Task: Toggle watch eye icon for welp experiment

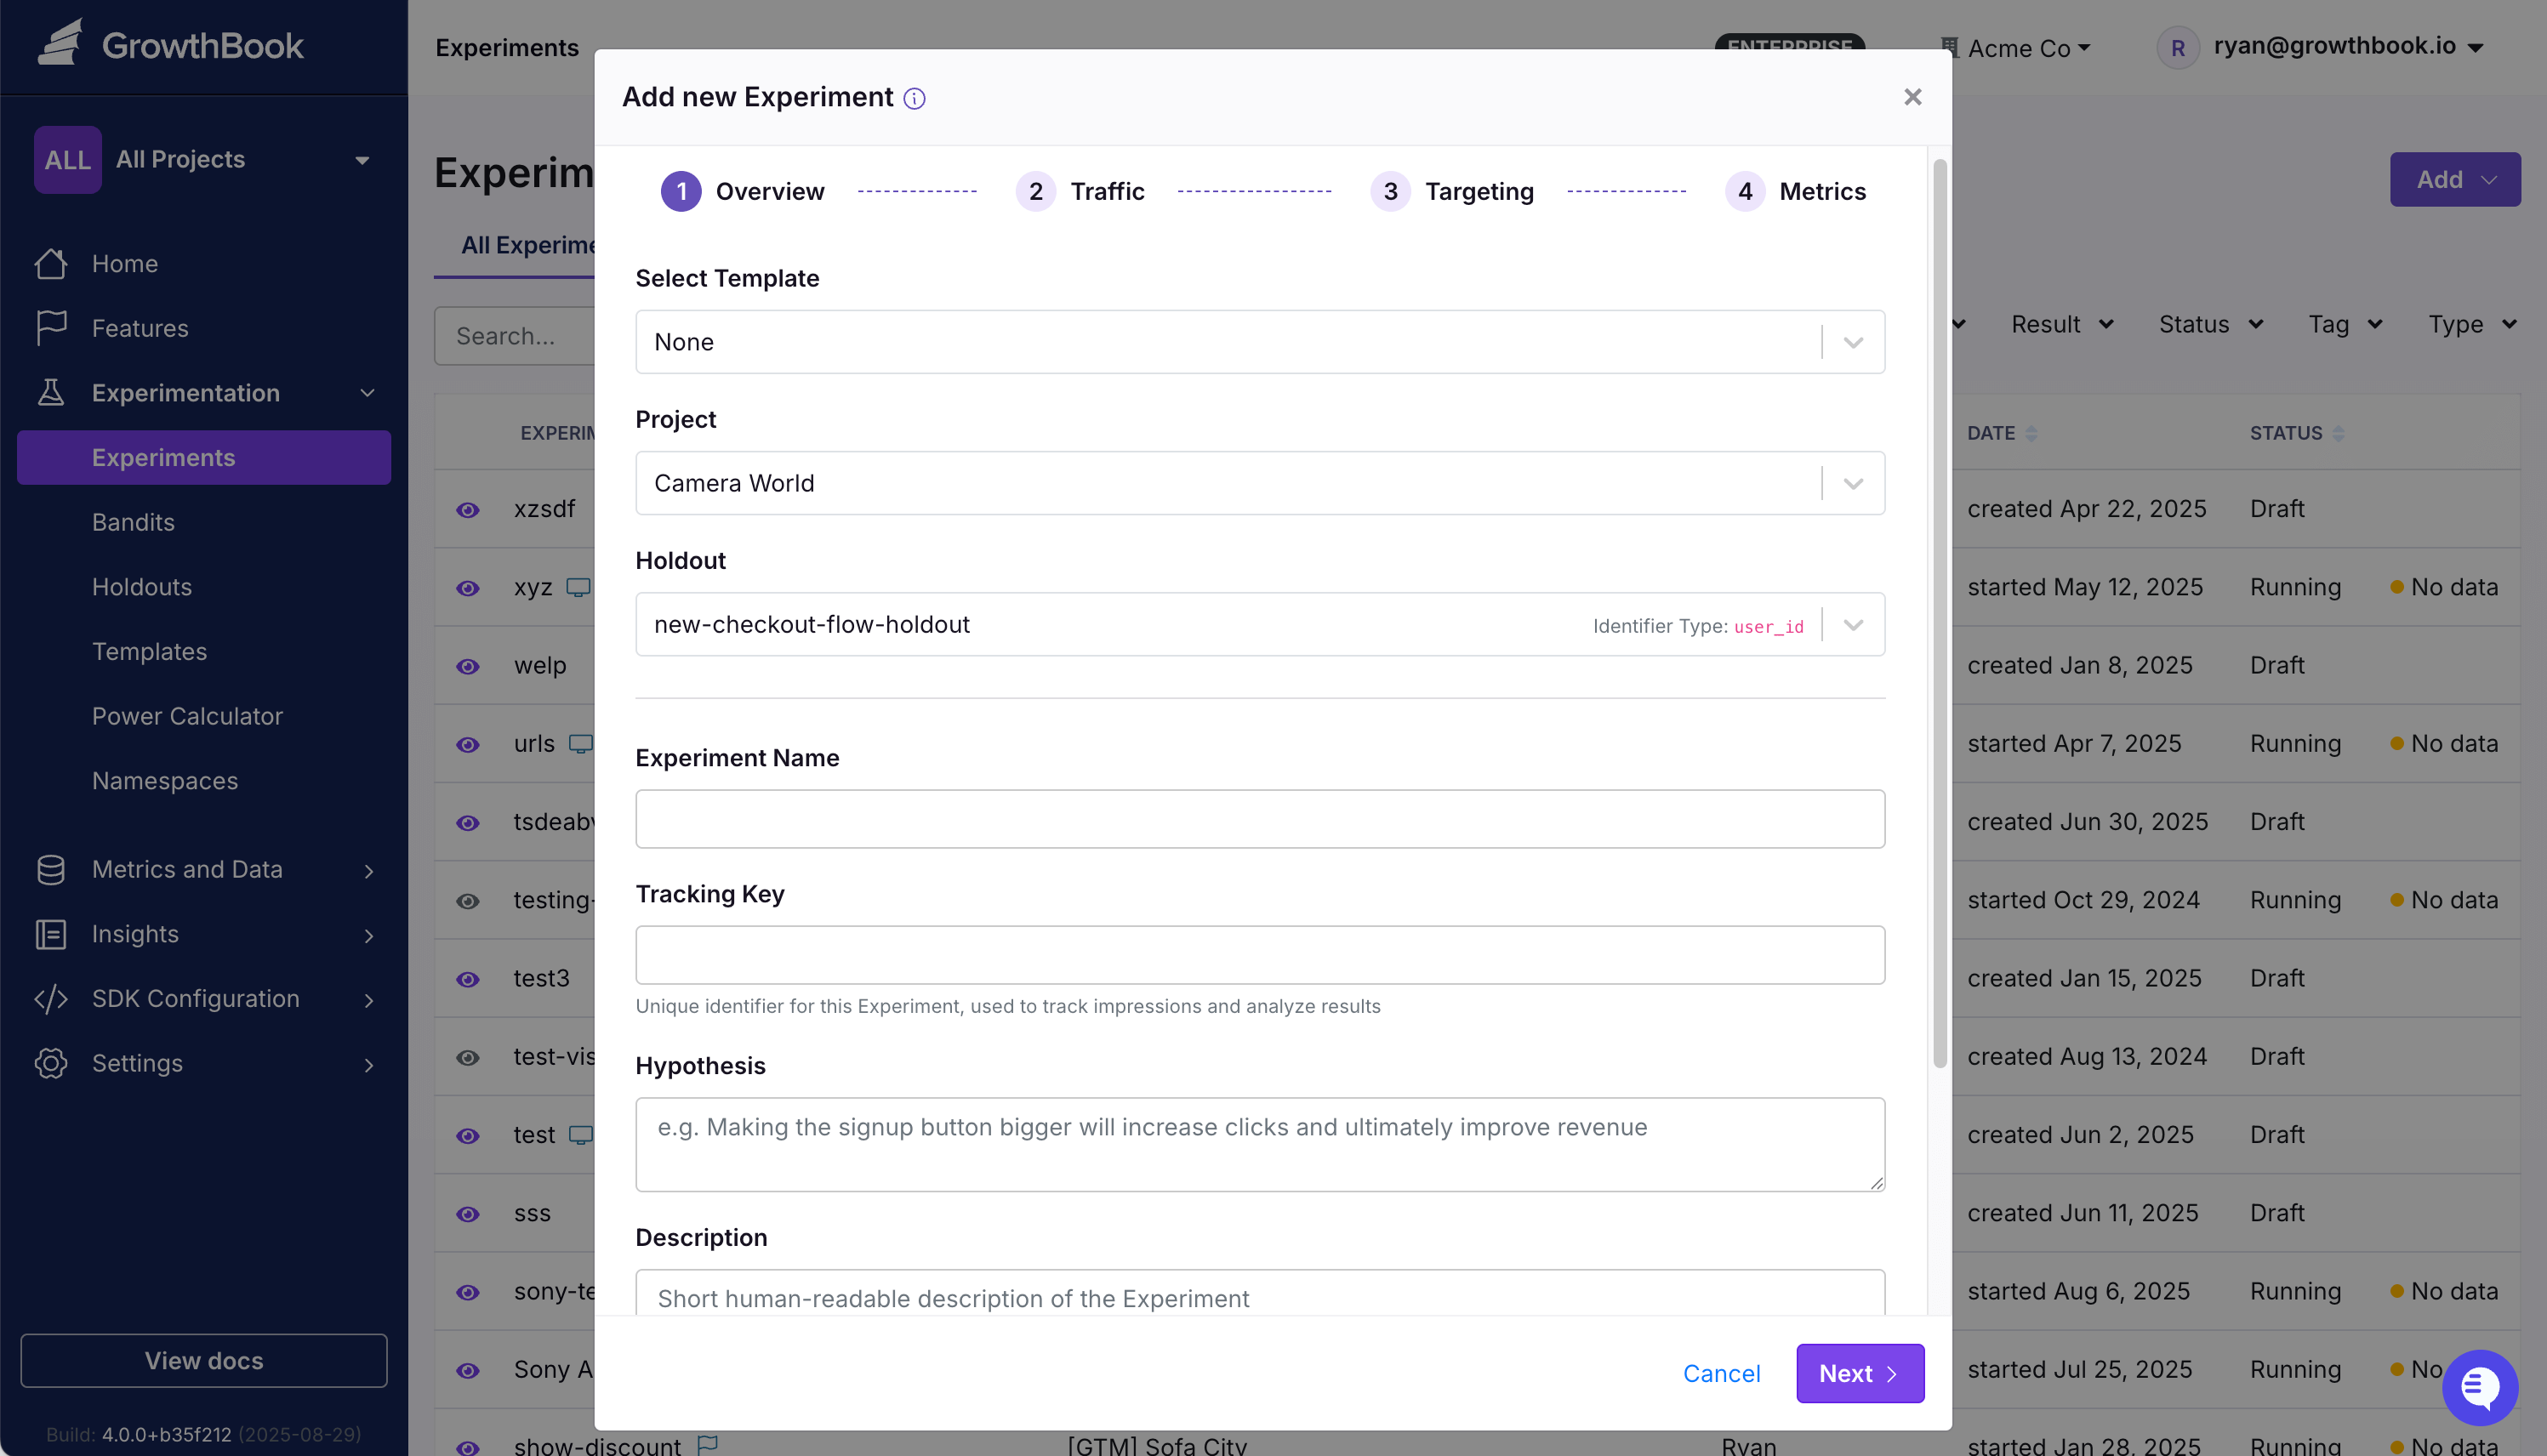Action: tap(467, 666)
